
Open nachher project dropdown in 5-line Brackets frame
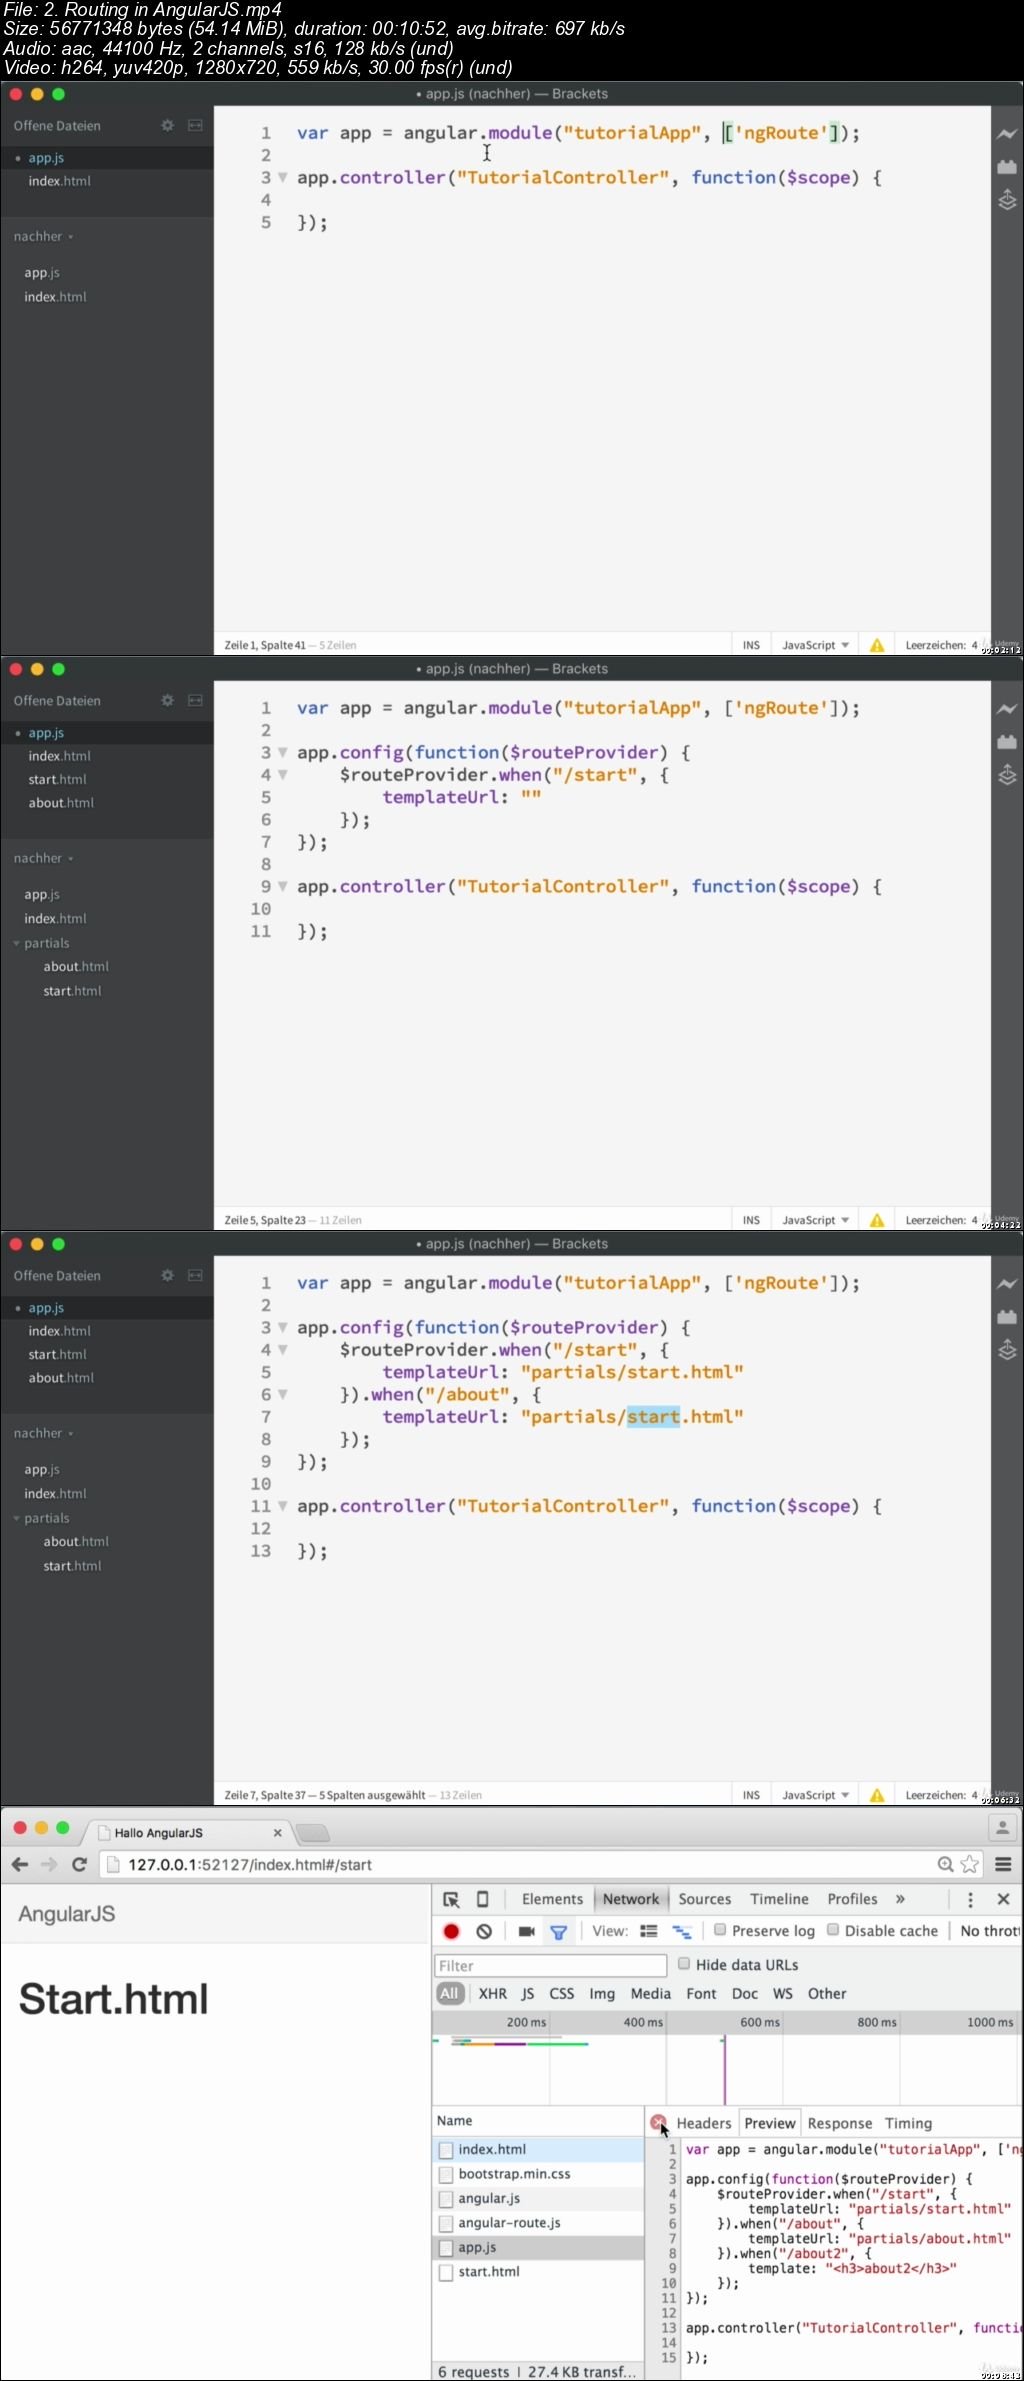tap(43, 237)
